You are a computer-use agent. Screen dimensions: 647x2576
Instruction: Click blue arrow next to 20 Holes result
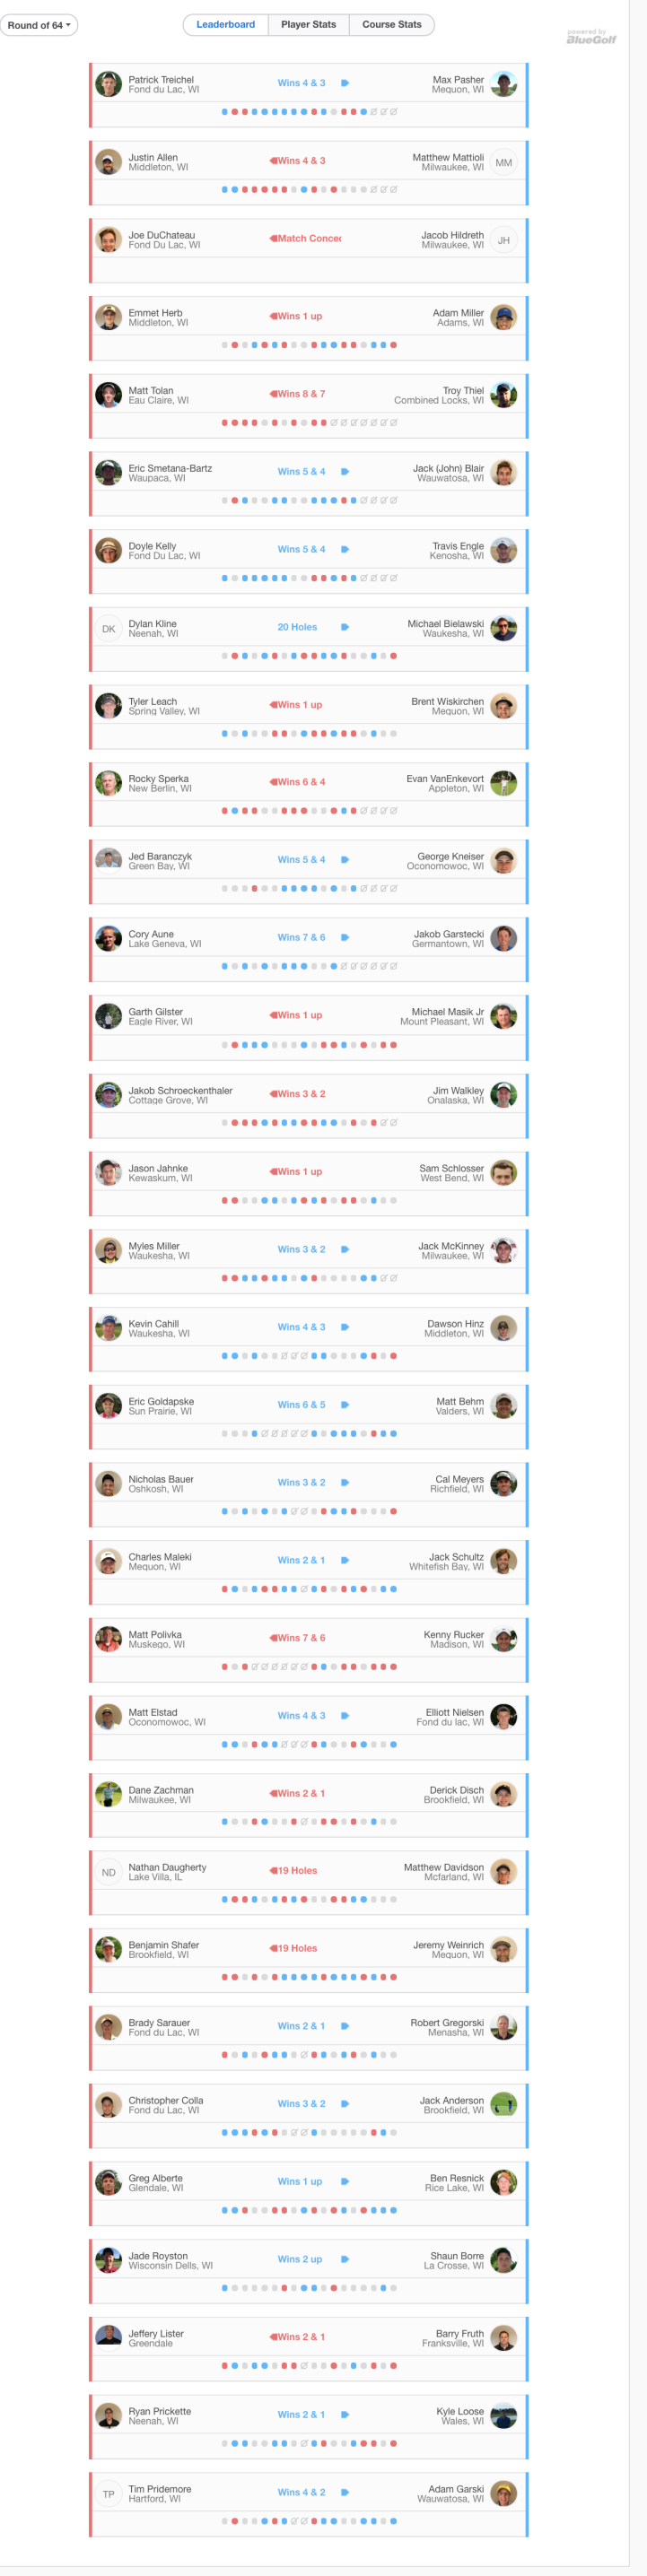tap(345, 627)
